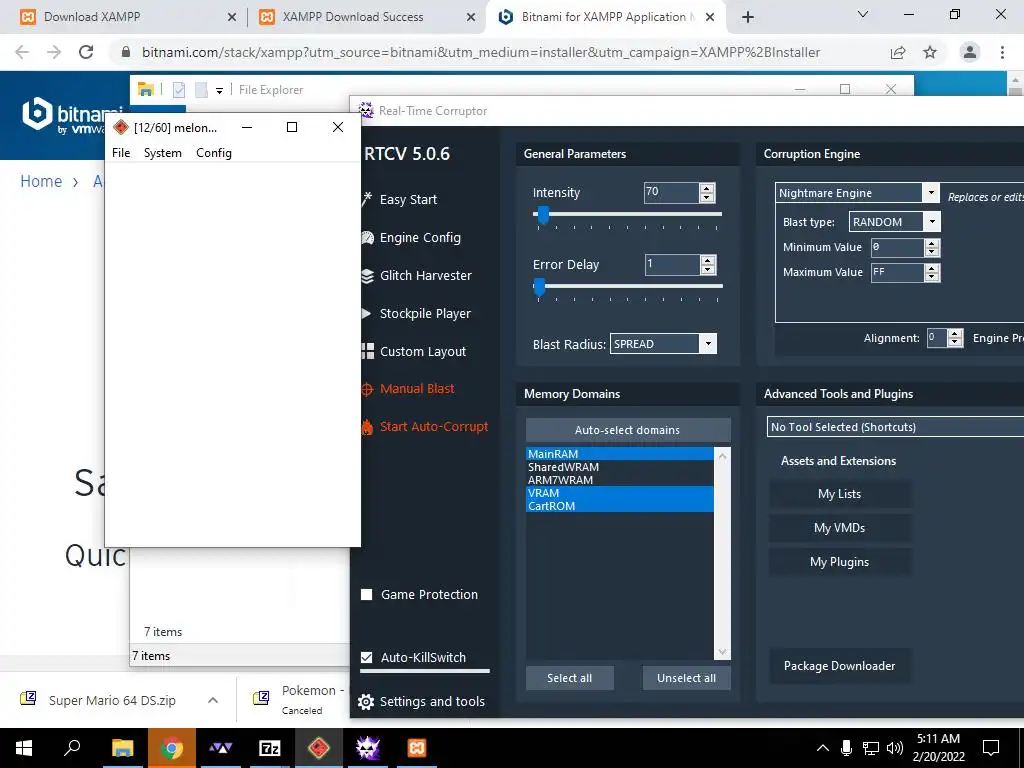Click Manual Blast crosshair icon
Image resolution: width=1024 pixels, height=768 pixels.
368,389
